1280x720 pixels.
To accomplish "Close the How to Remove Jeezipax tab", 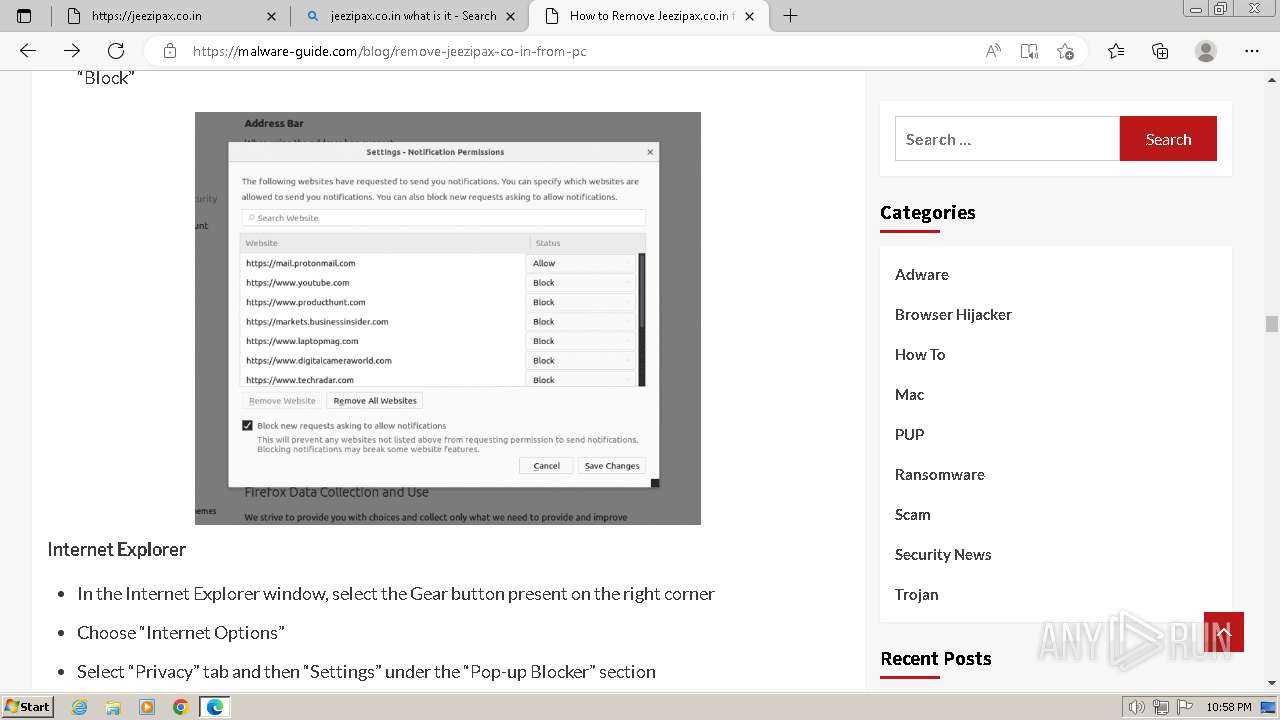I will pos(750,16).
